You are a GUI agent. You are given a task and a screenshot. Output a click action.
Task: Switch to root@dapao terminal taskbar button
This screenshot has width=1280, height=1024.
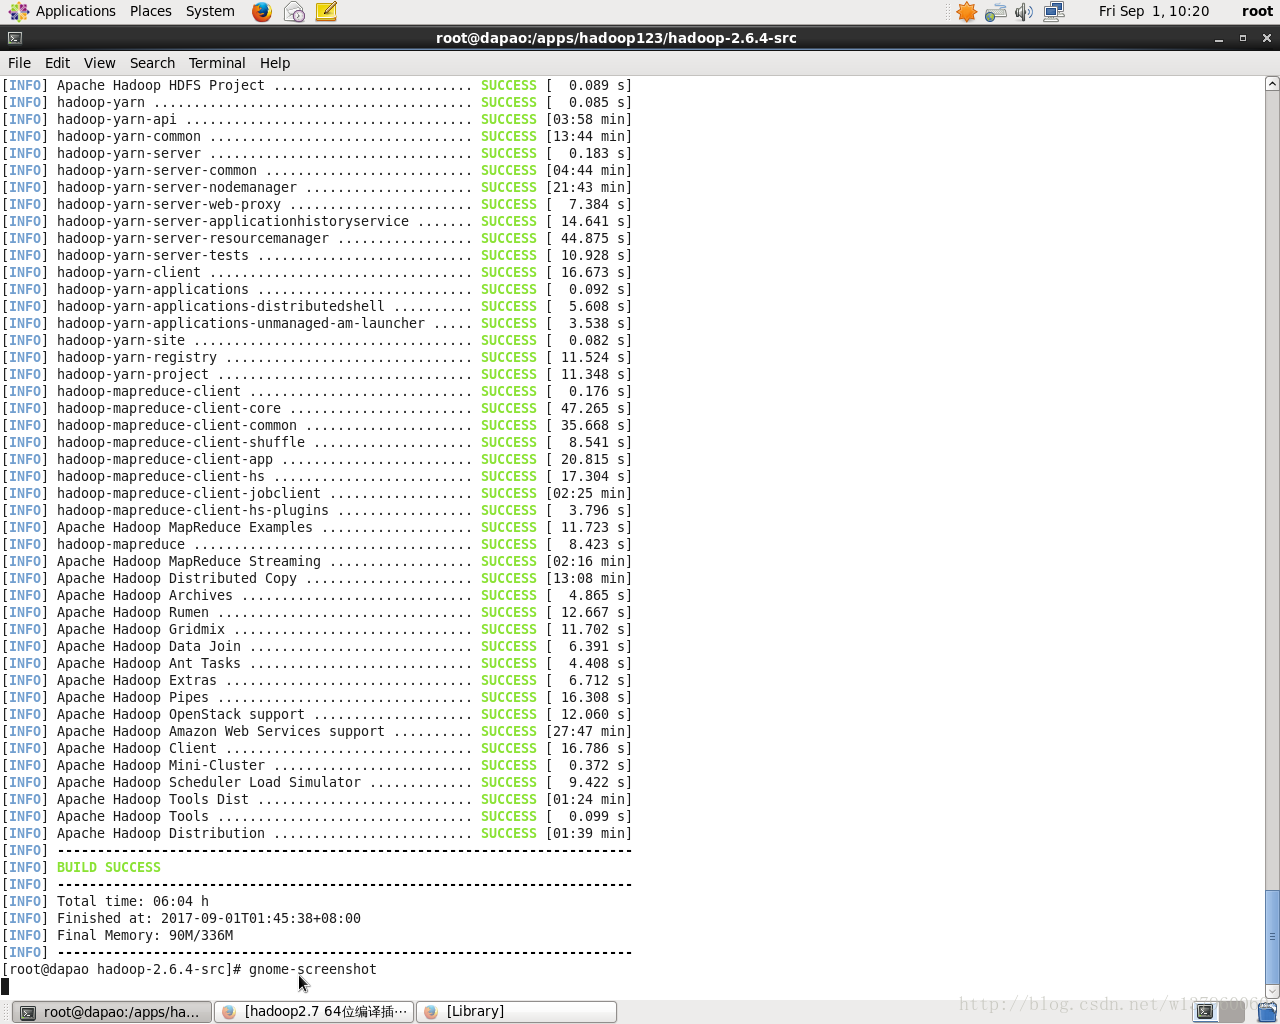tap(112, 1012)
